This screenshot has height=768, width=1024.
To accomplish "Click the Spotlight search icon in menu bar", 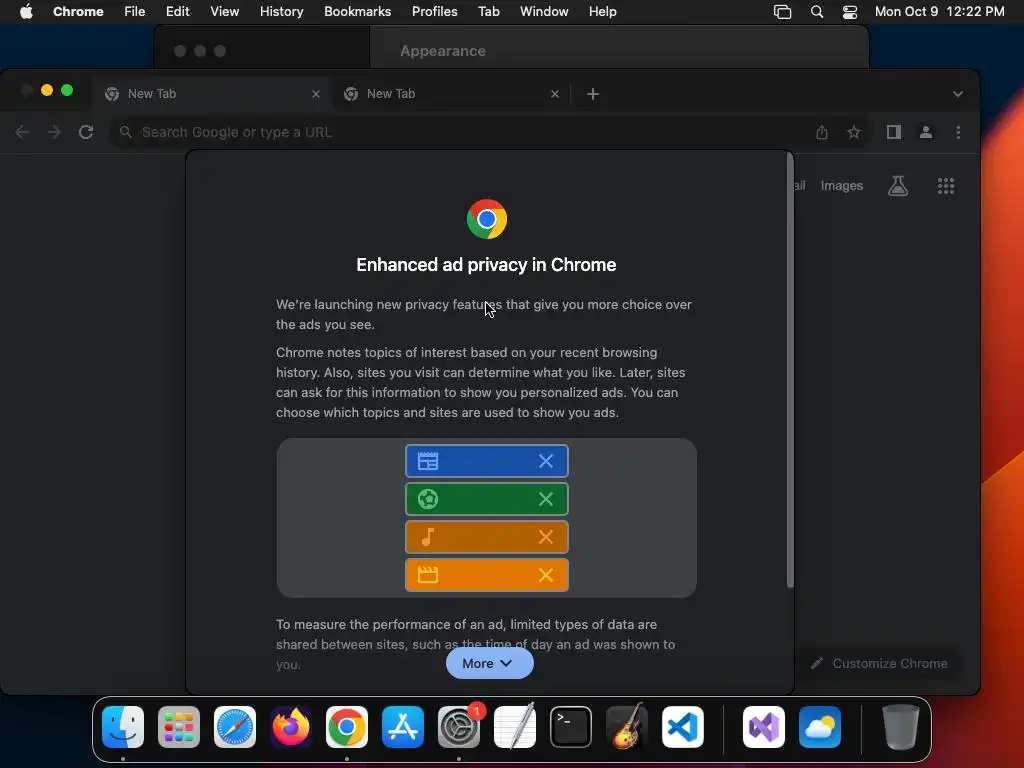I will point(816,12).
